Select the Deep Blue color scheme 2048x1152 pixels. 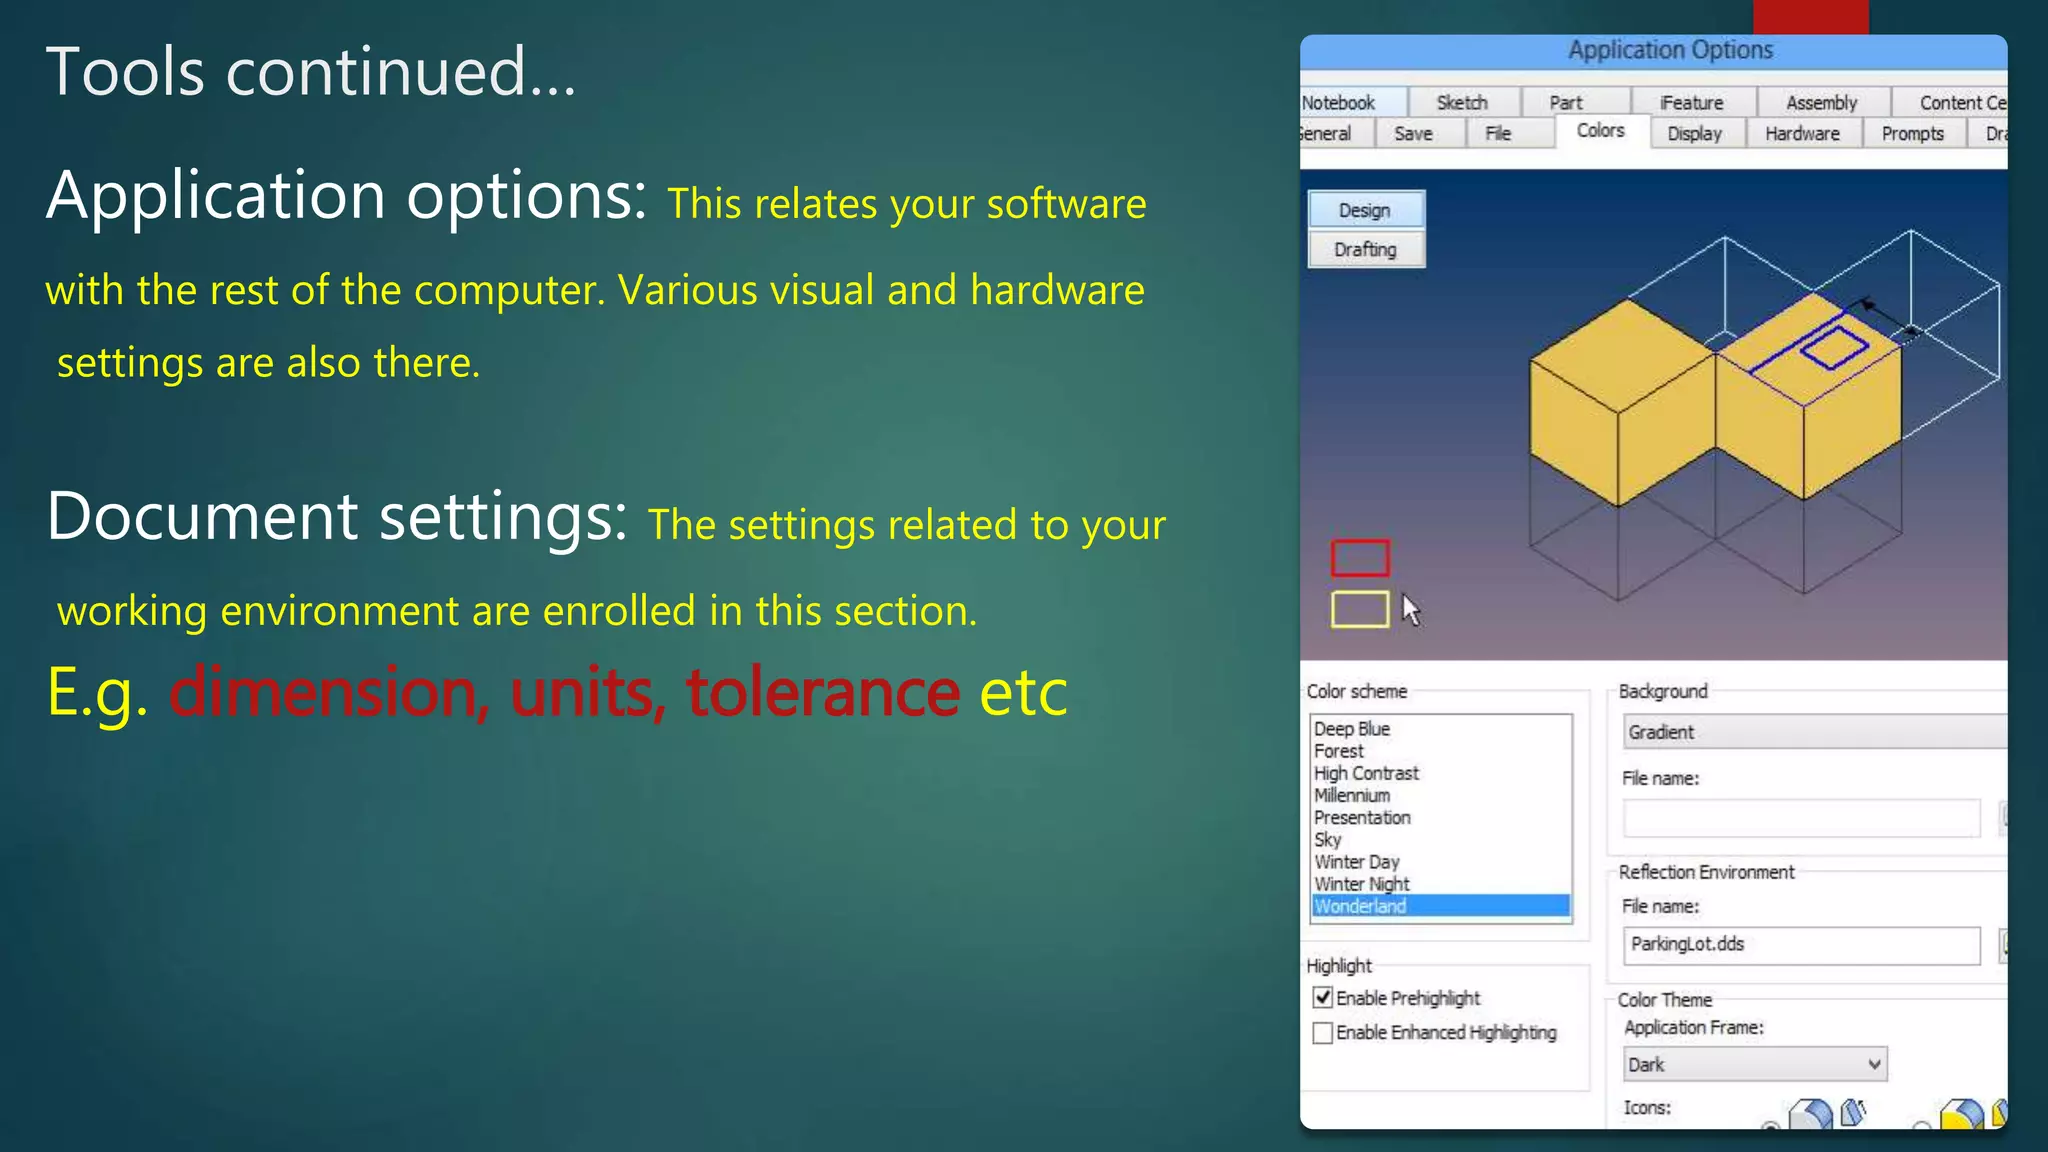click(1352, 729)
